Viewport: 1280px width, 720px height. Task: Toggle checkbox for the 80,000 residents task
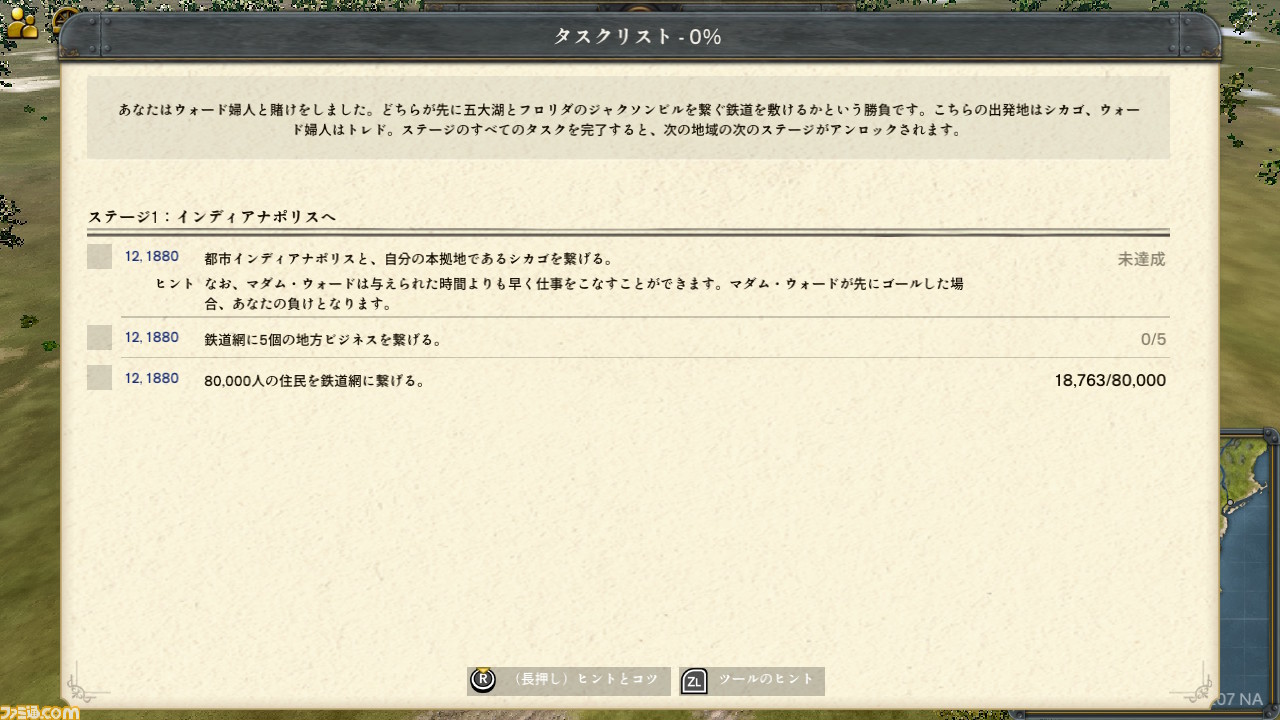(99, 377)
